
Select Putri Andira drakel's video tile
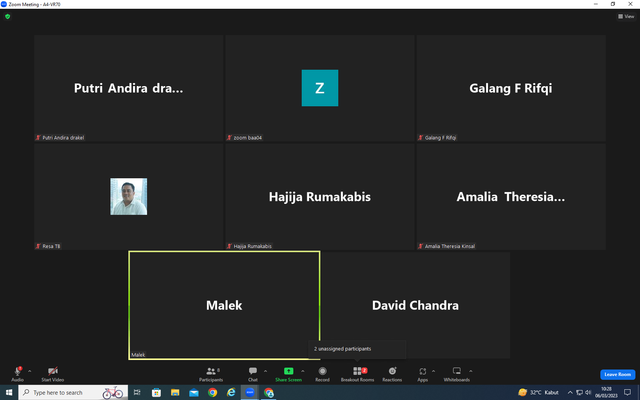[129, 88]
